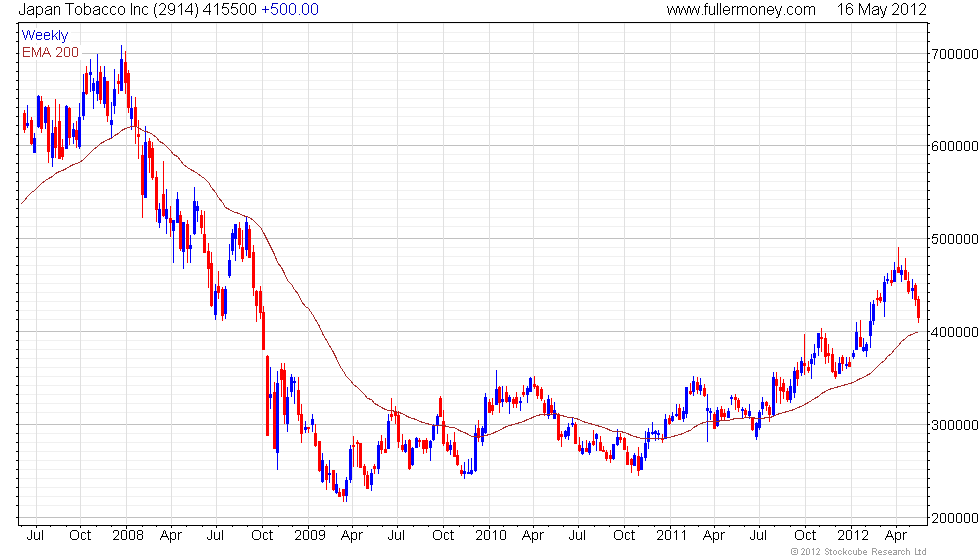
Task: Open the www.fullermoney.com link text
Action: click(741, 9)
